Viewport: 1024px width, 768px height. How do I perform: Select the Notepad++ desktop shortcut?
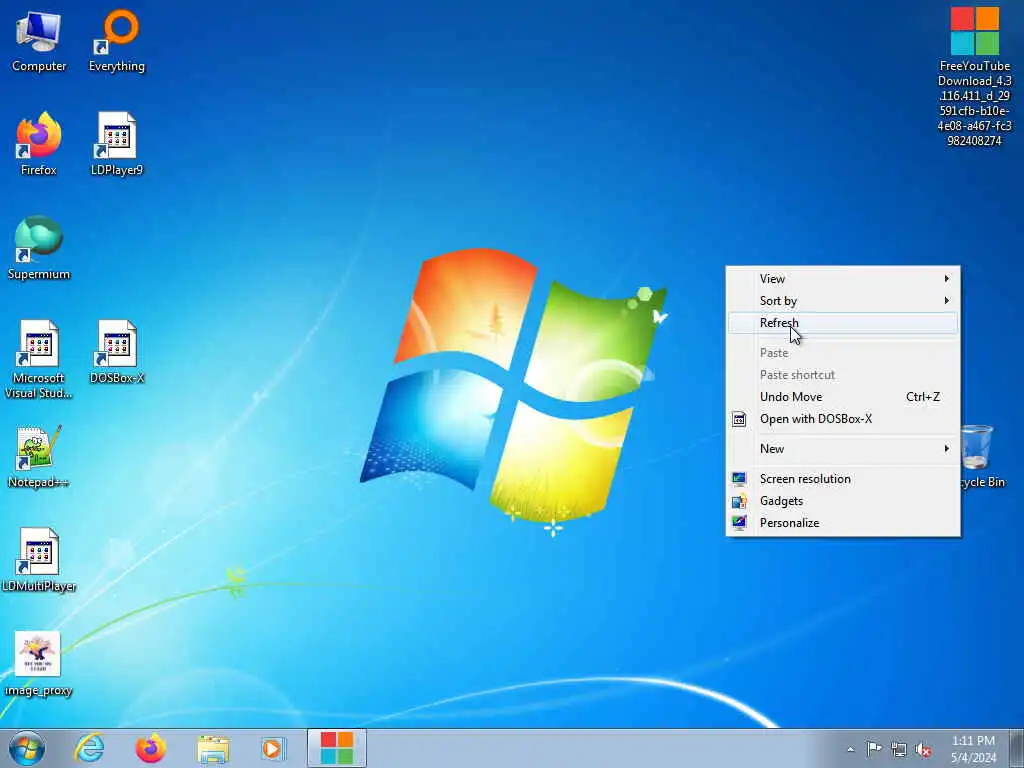coord(39,456)
